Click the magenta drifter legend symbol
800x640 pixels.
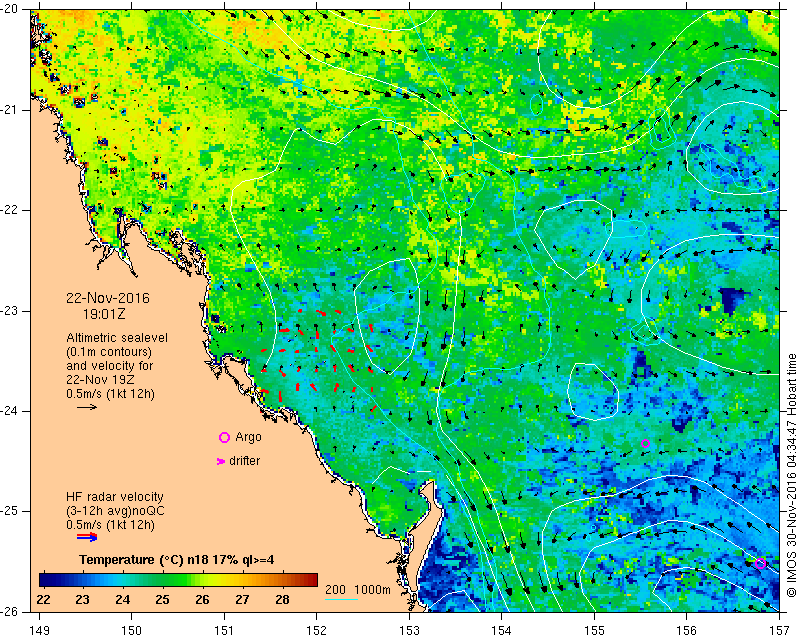(x=221, y=461)
